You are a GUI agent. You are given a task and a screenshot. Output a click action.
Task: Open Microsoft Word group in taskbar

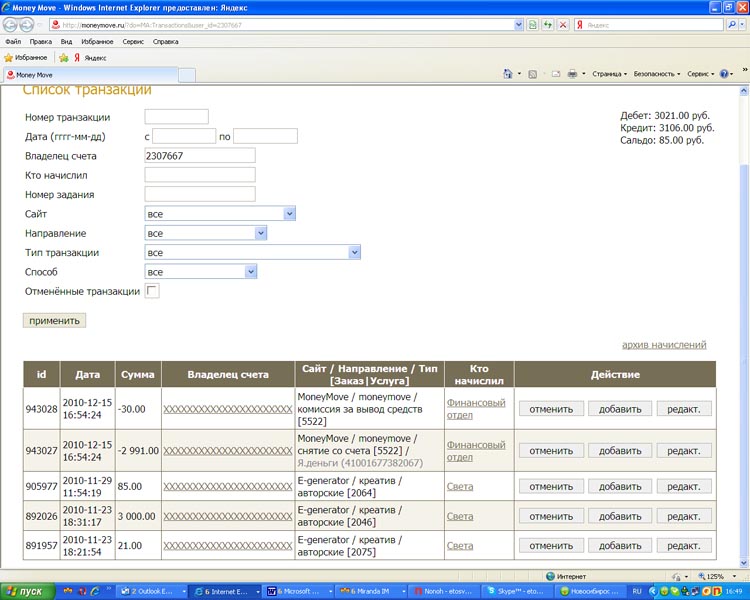click(299, 591)
